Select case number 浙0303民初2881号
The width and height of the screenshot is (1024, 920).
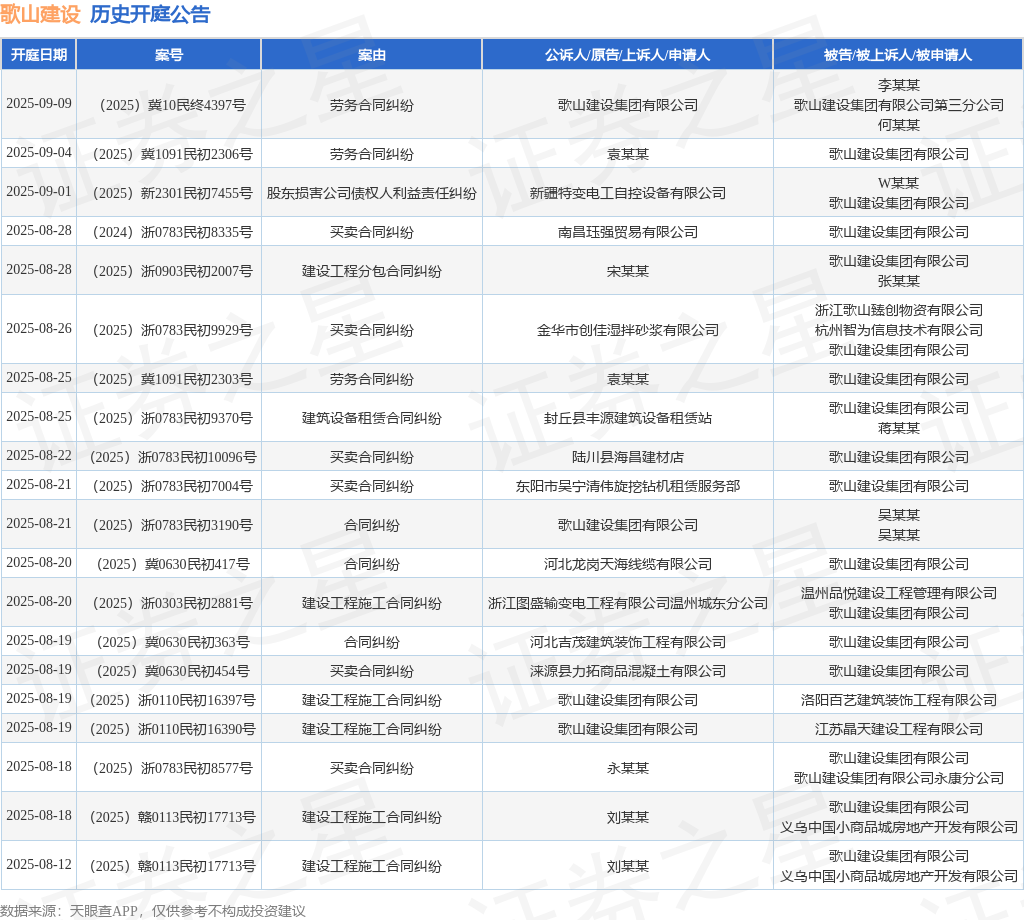172,603
